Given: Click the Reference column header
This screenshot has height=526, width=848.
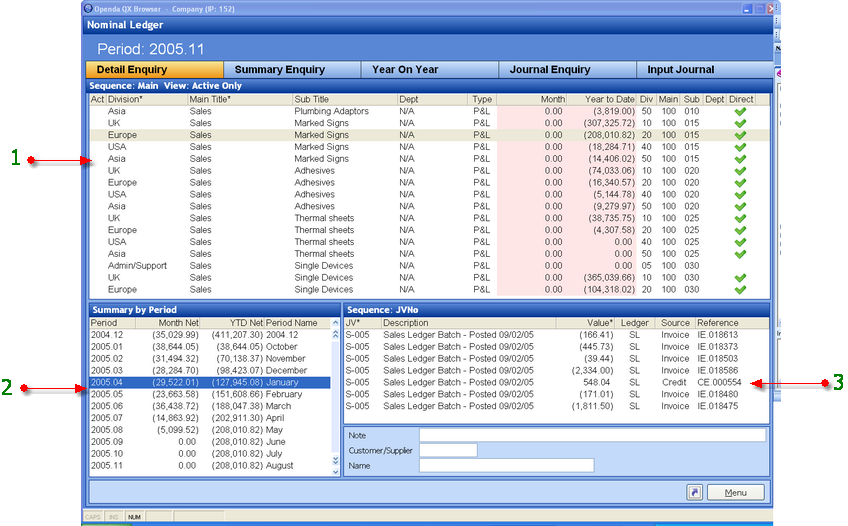Looking at the screenshot, I should click(x=732, y=323).
